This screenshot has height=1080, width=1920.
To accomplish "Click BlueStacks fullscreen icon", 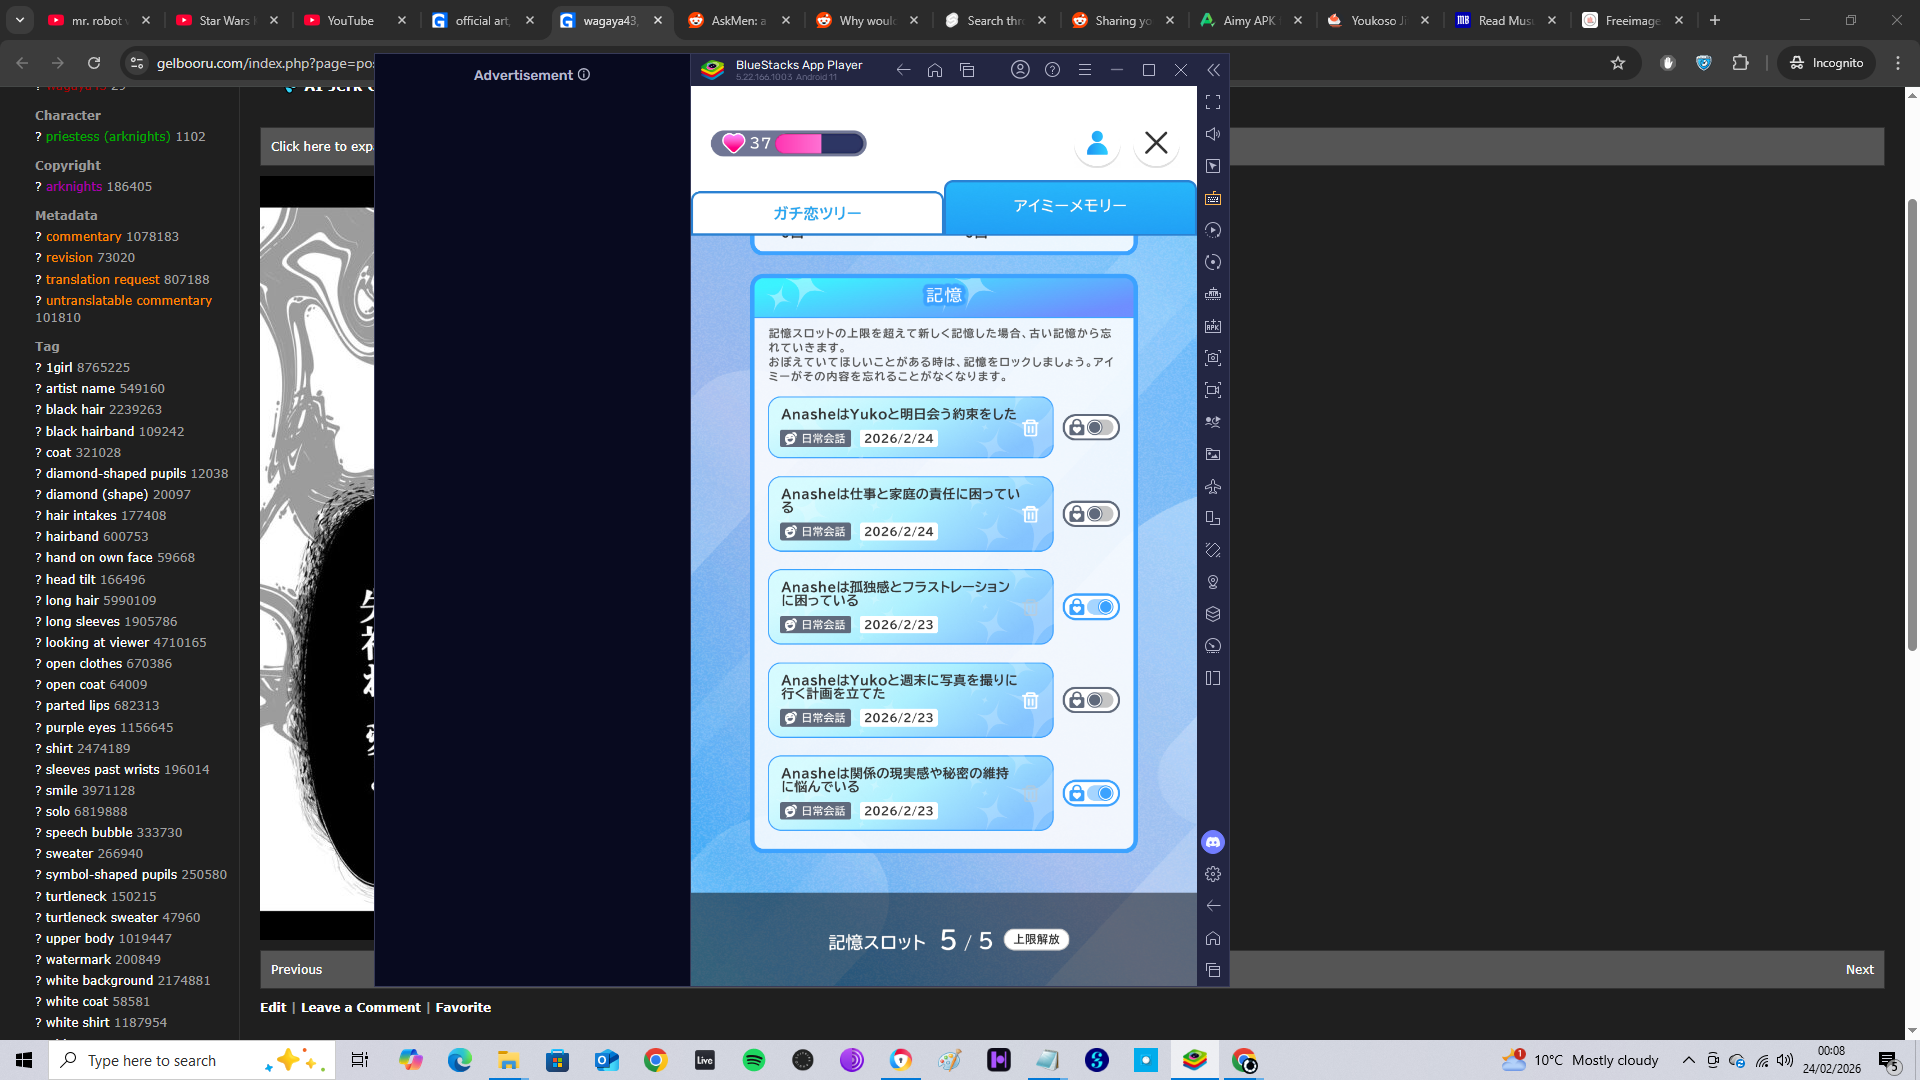I will click(1213, 102).
